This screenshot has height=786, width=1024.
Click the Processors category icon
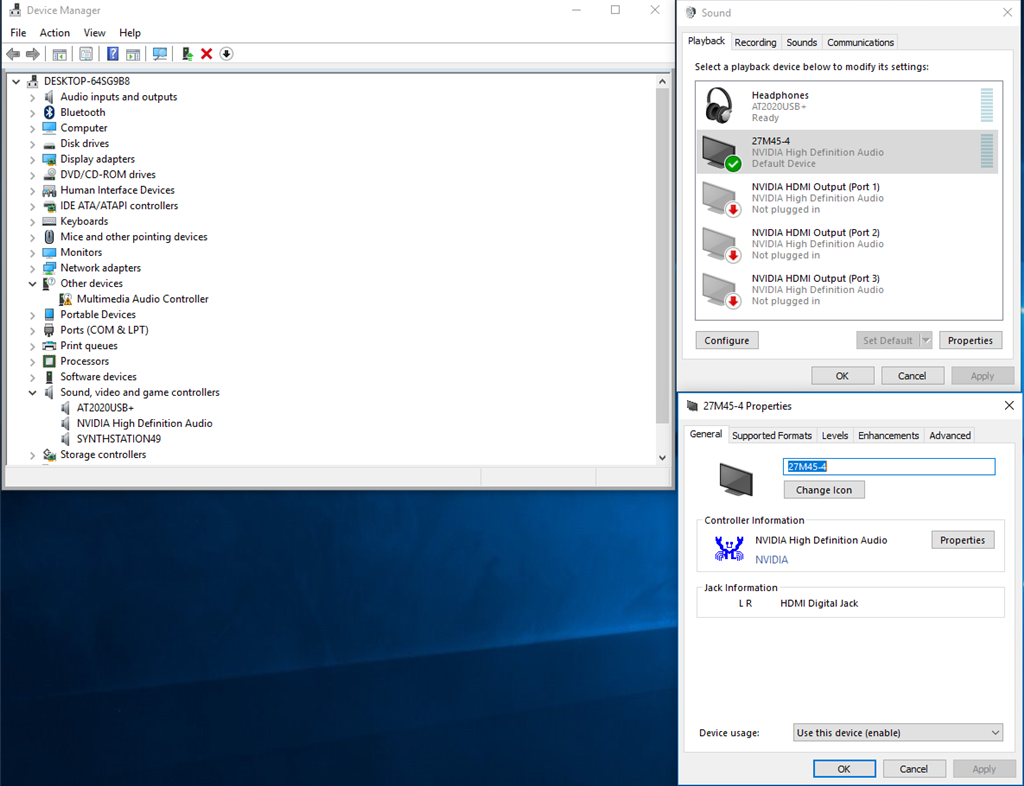49,362
